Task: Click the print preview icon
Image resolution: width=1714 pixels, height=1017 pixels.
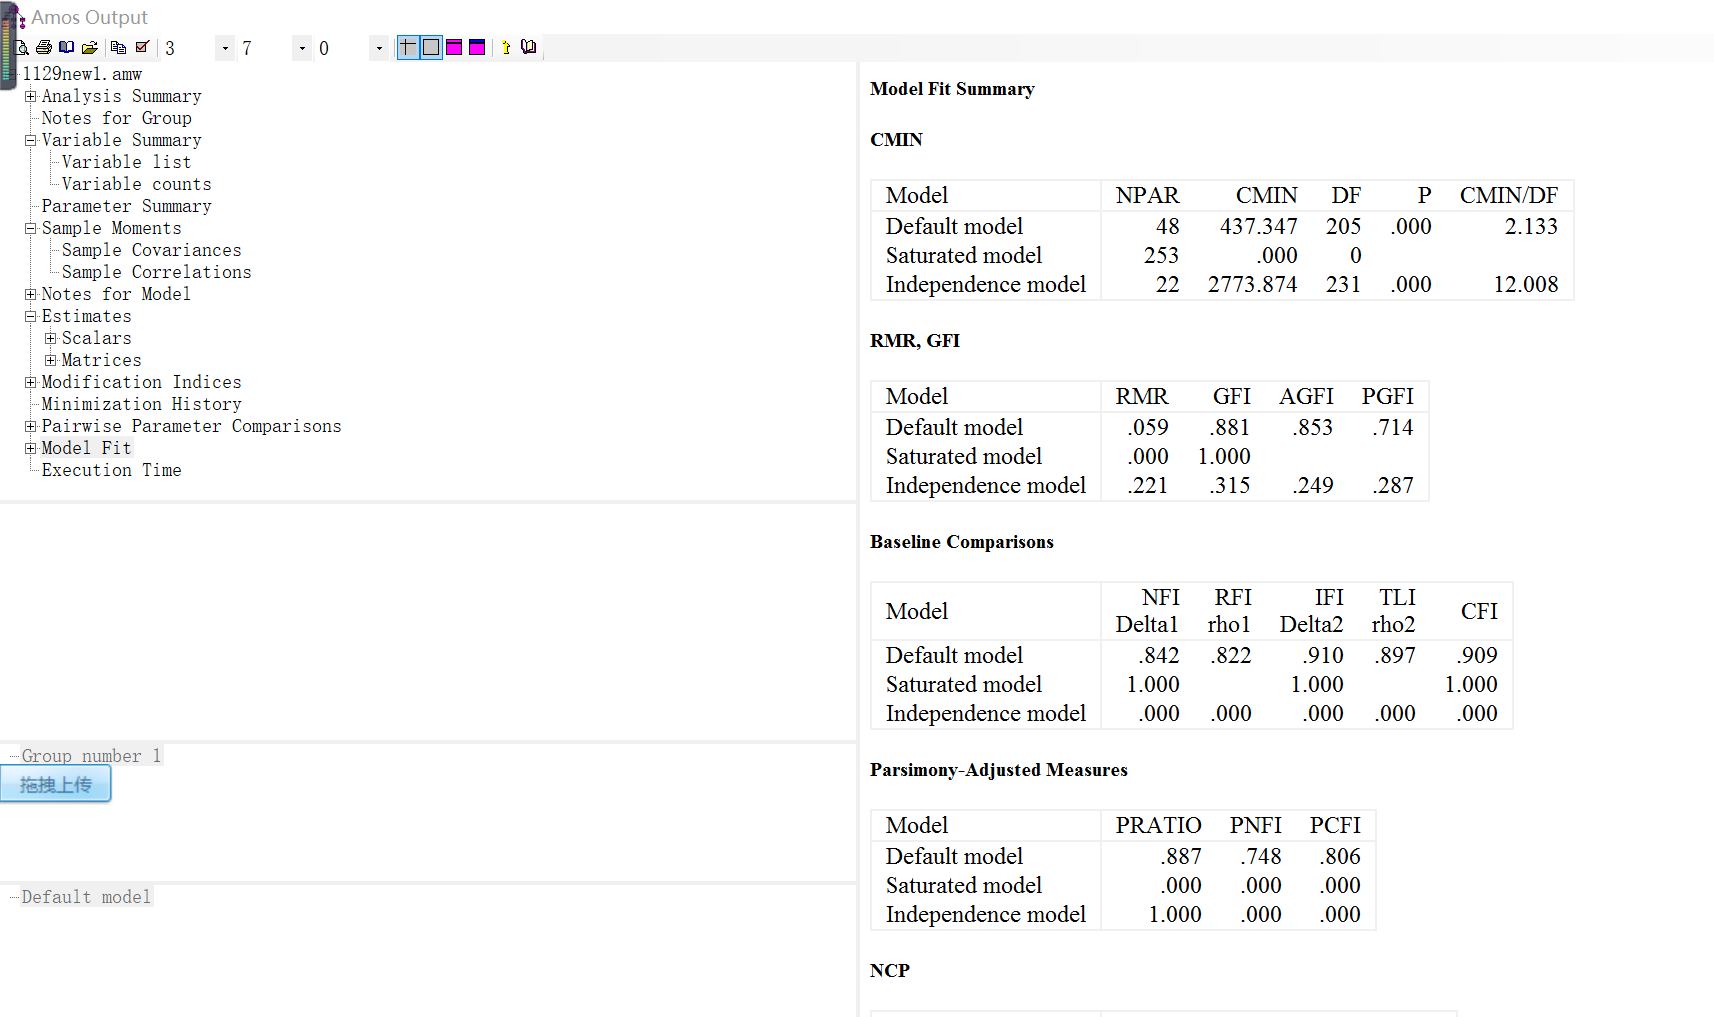Action: pyautogui.click(x=22, y=47)
